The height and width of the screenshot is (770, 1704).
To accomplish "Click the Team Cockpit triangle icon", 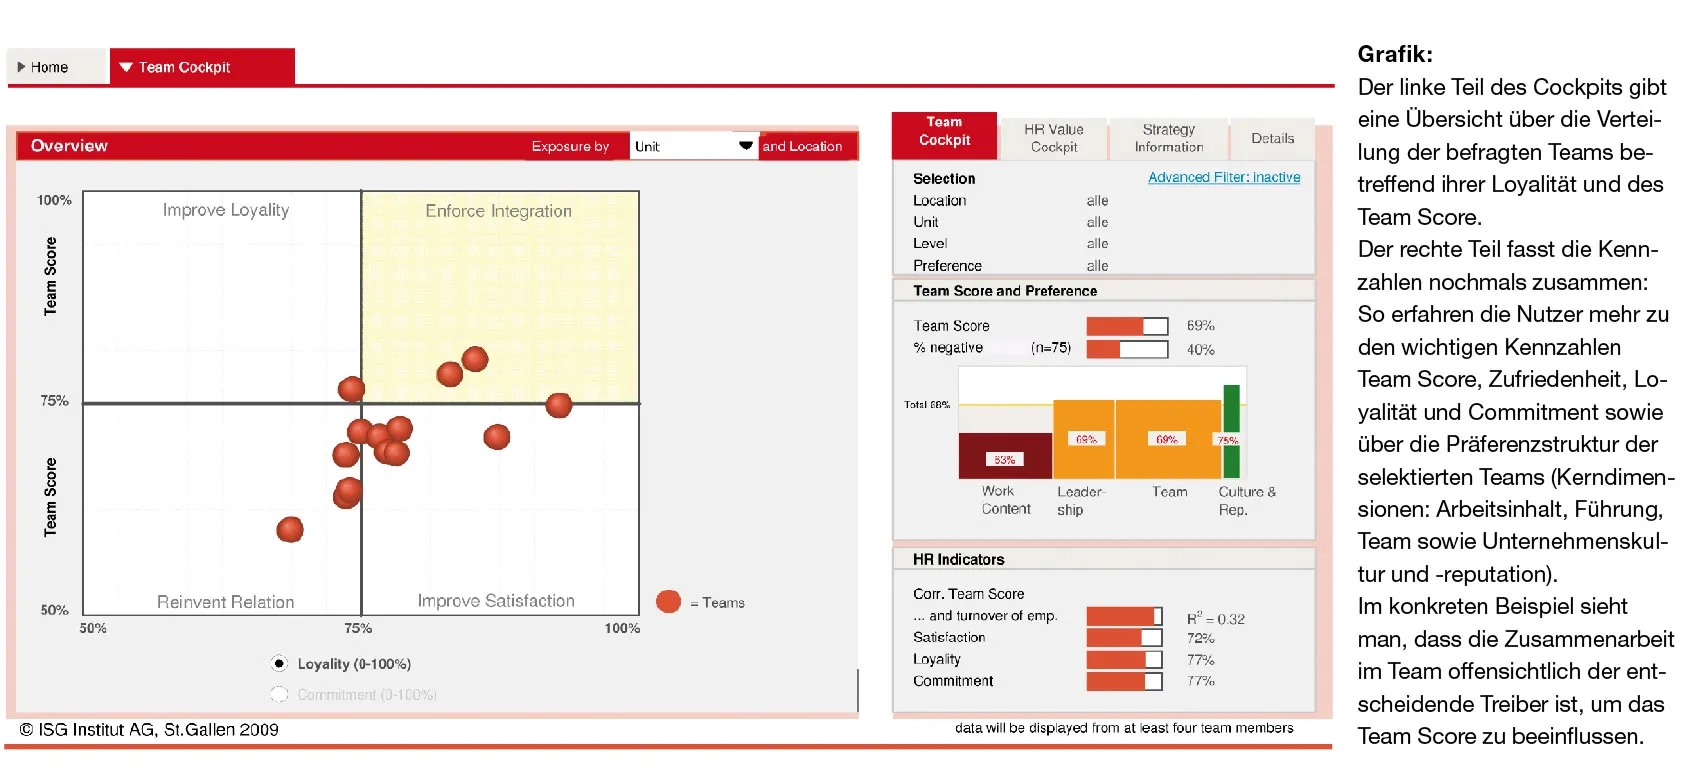I will [x=126, y=67].
